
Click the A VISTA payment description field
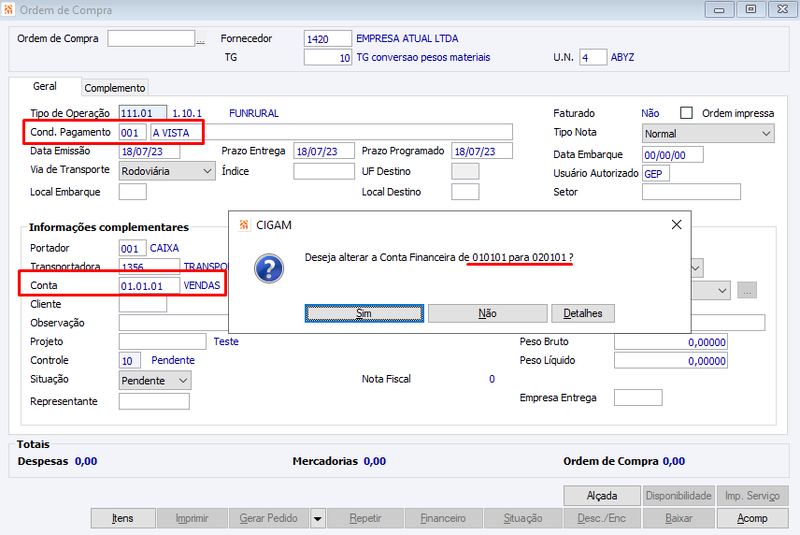(332, 133)
